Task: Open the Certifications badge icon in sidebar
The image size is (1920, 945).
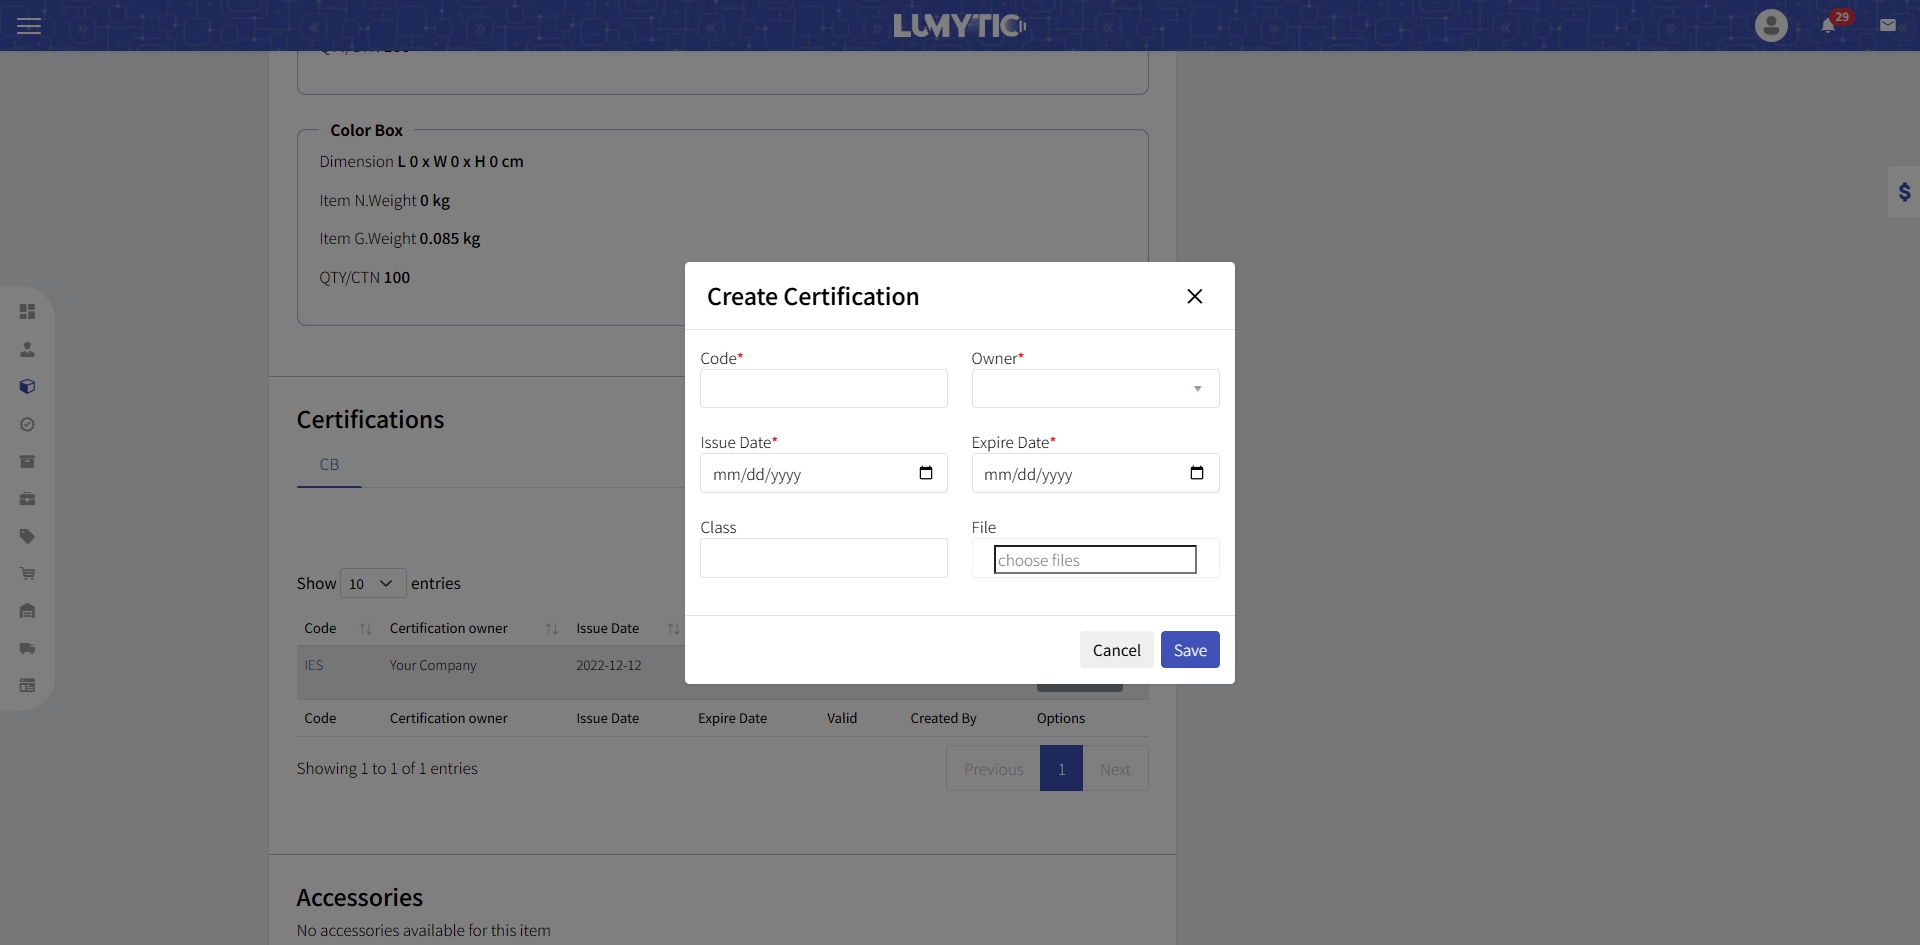Action: pos(27,424)
